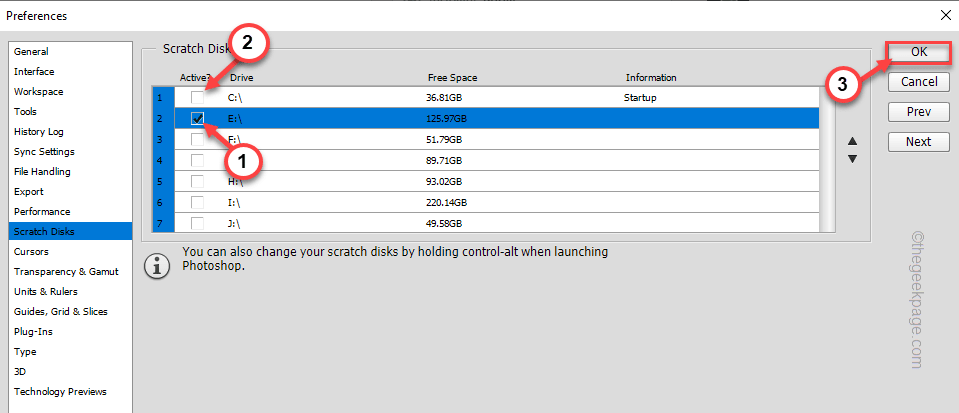Advance using the Next button

click(918, 141)
